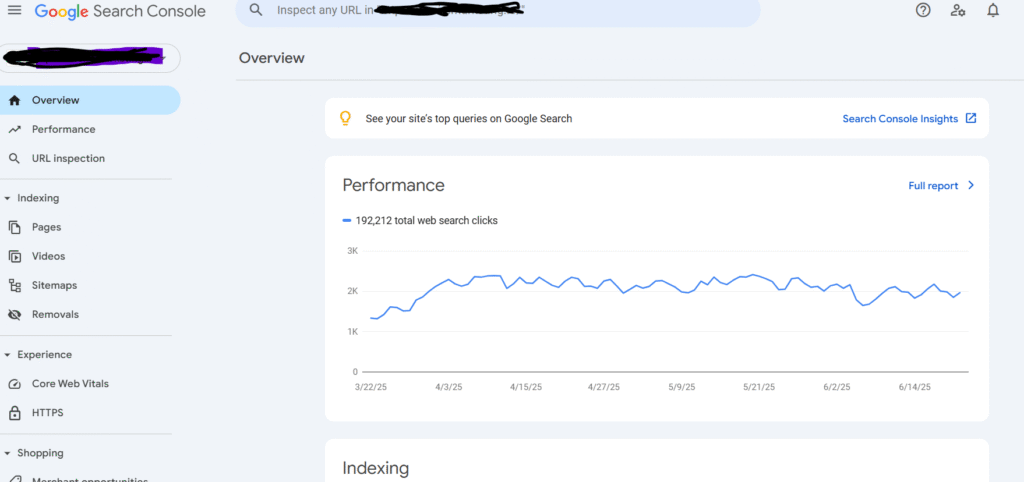Click the URL inspection magnifier icon
Image resolution: width=1024 pixels, height=482 pixels.
tap(15, 159)
